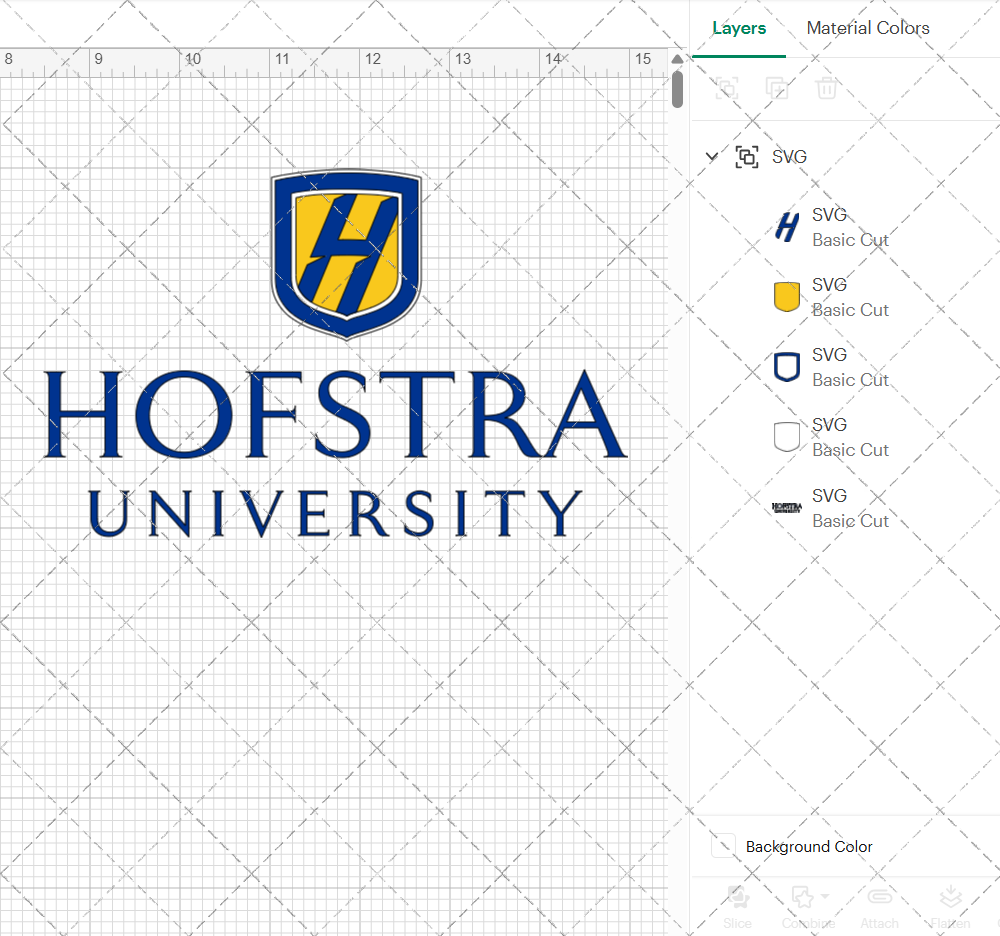Screen dimensions: 1000x936
Task: Switch to the Layers tab
Action: 739,28
